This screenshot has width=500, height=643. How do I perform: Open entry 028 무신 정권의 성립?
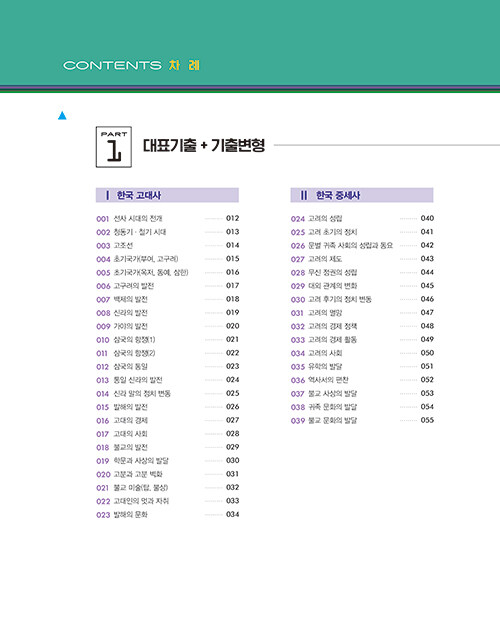tap(362, 272)
